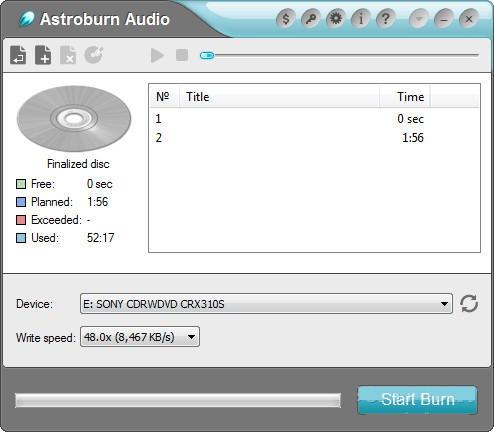This screenshot has width=494, height=432.
Task: Click the teal Used color swatch
Action: click(21, 238)
